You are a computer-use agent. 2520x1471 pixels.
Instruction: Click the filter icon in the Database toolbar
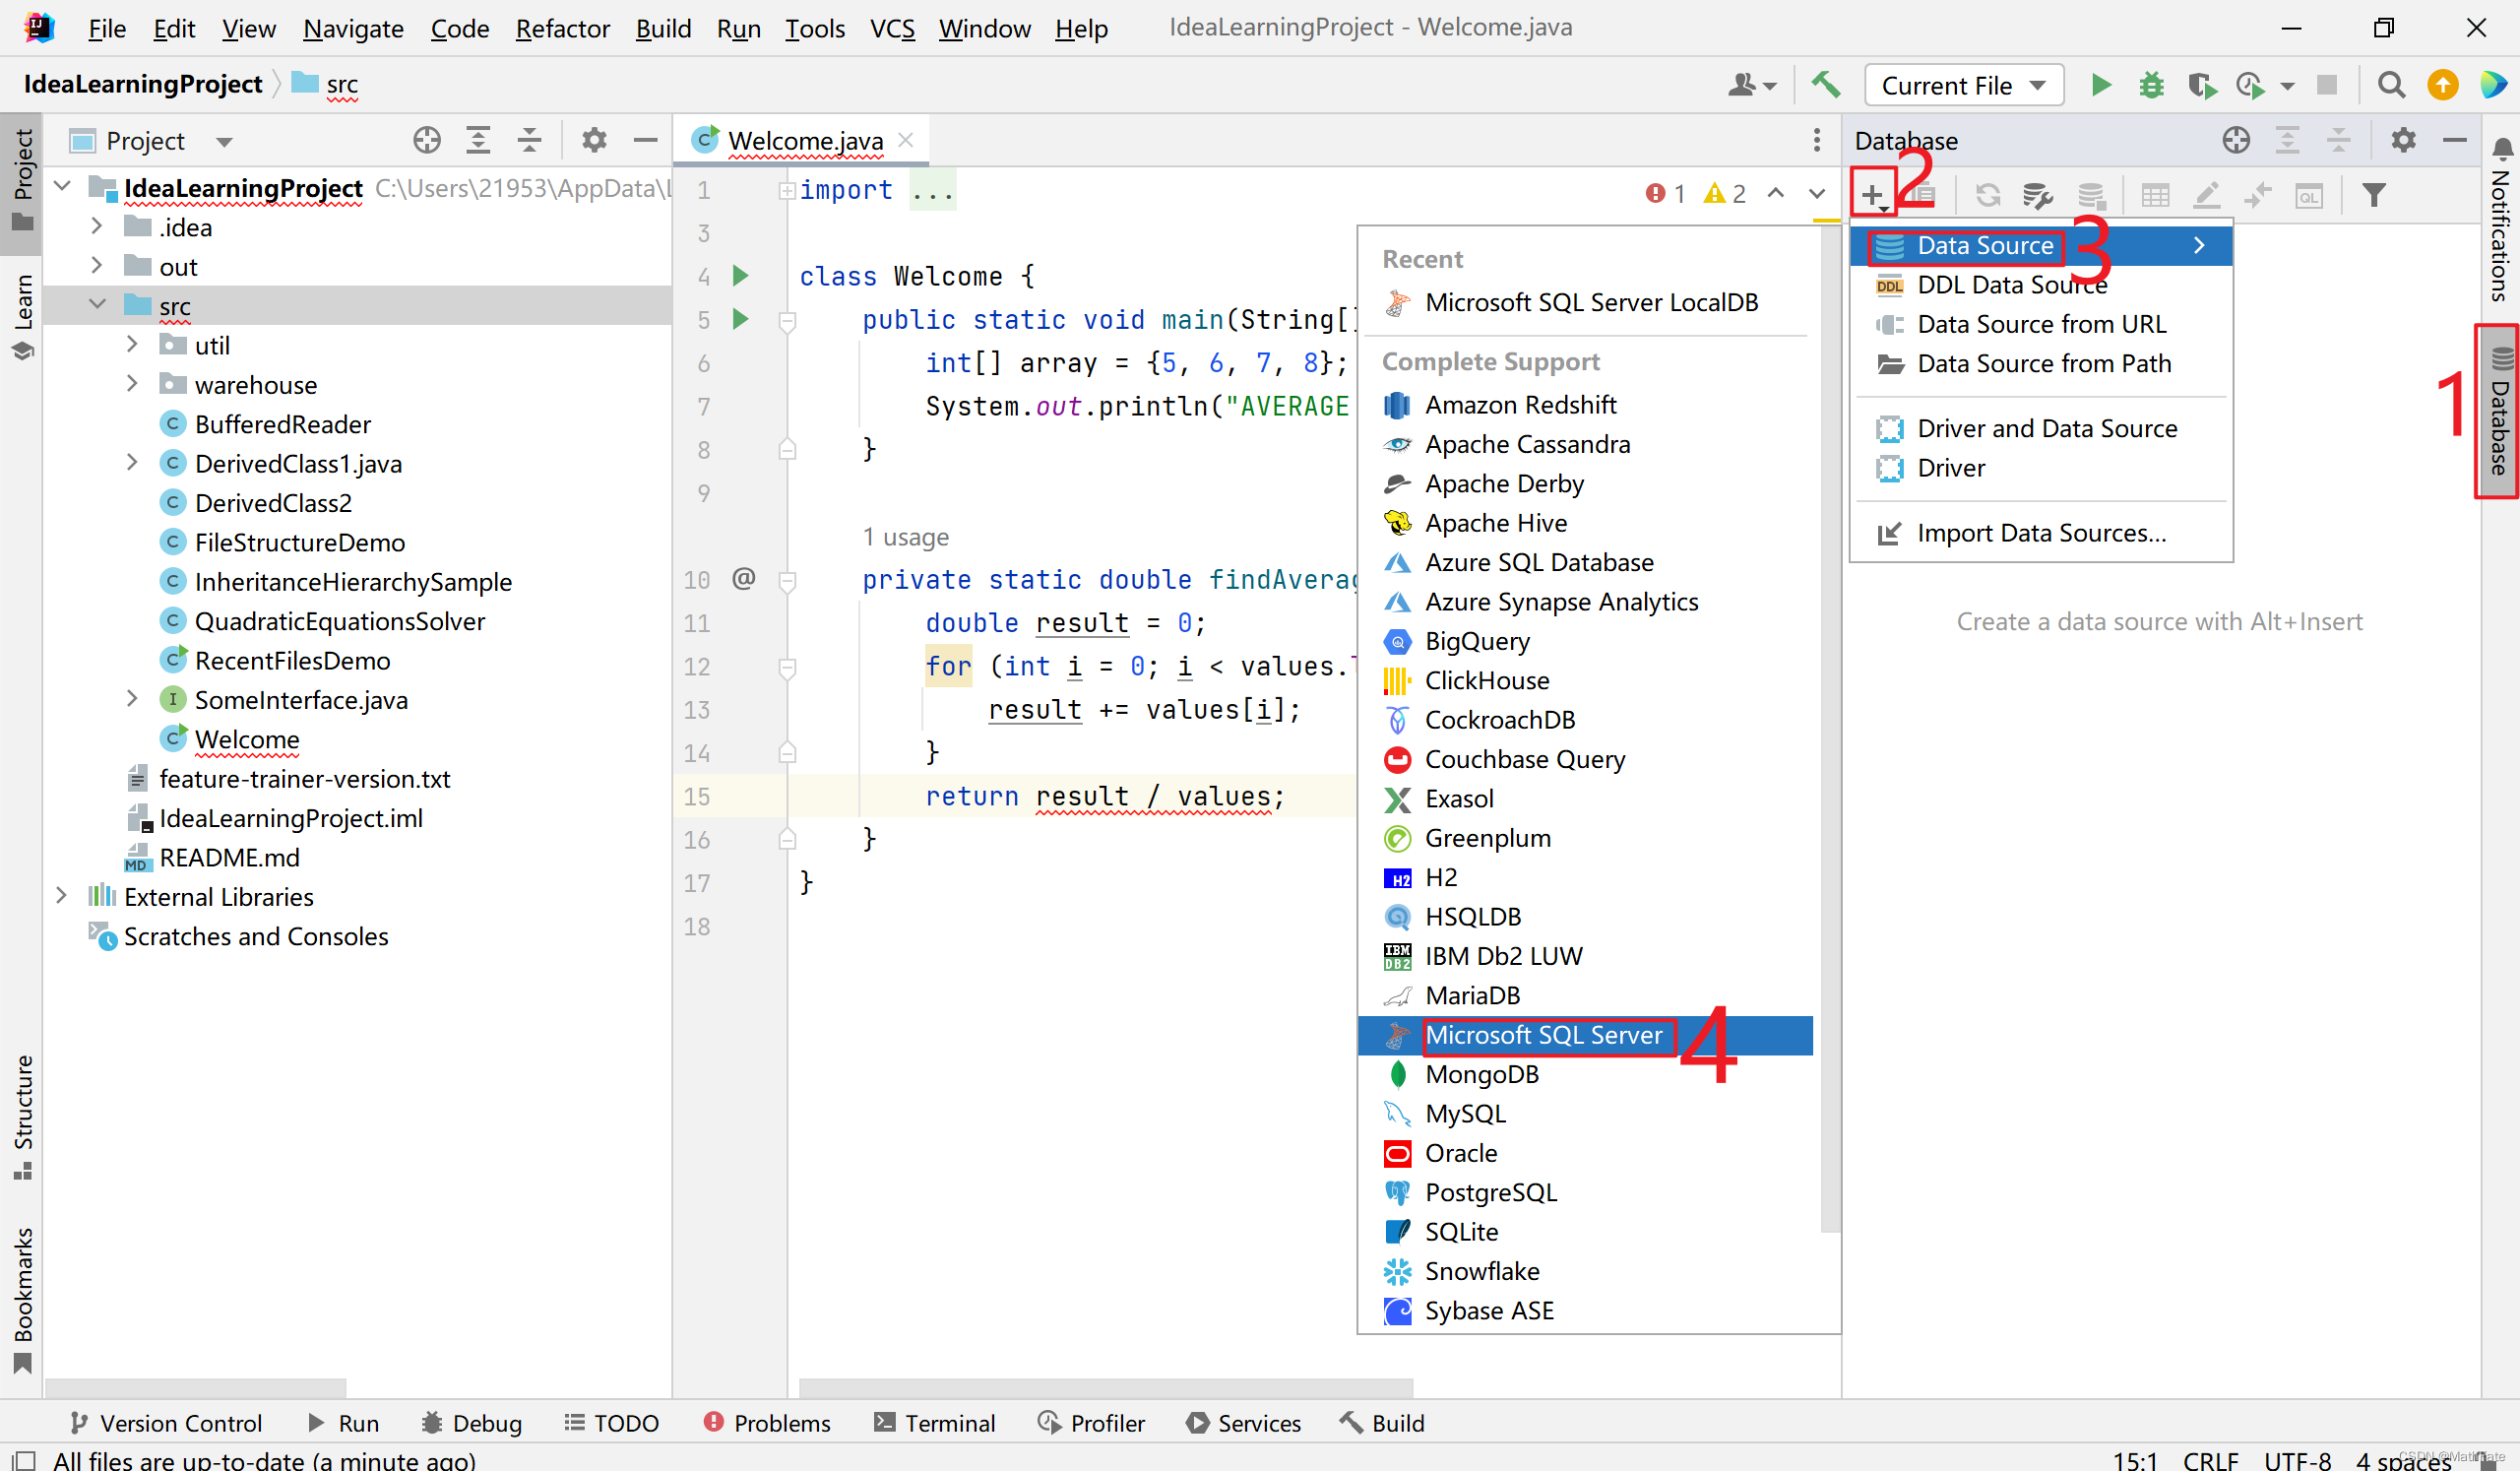point(2375,195)
